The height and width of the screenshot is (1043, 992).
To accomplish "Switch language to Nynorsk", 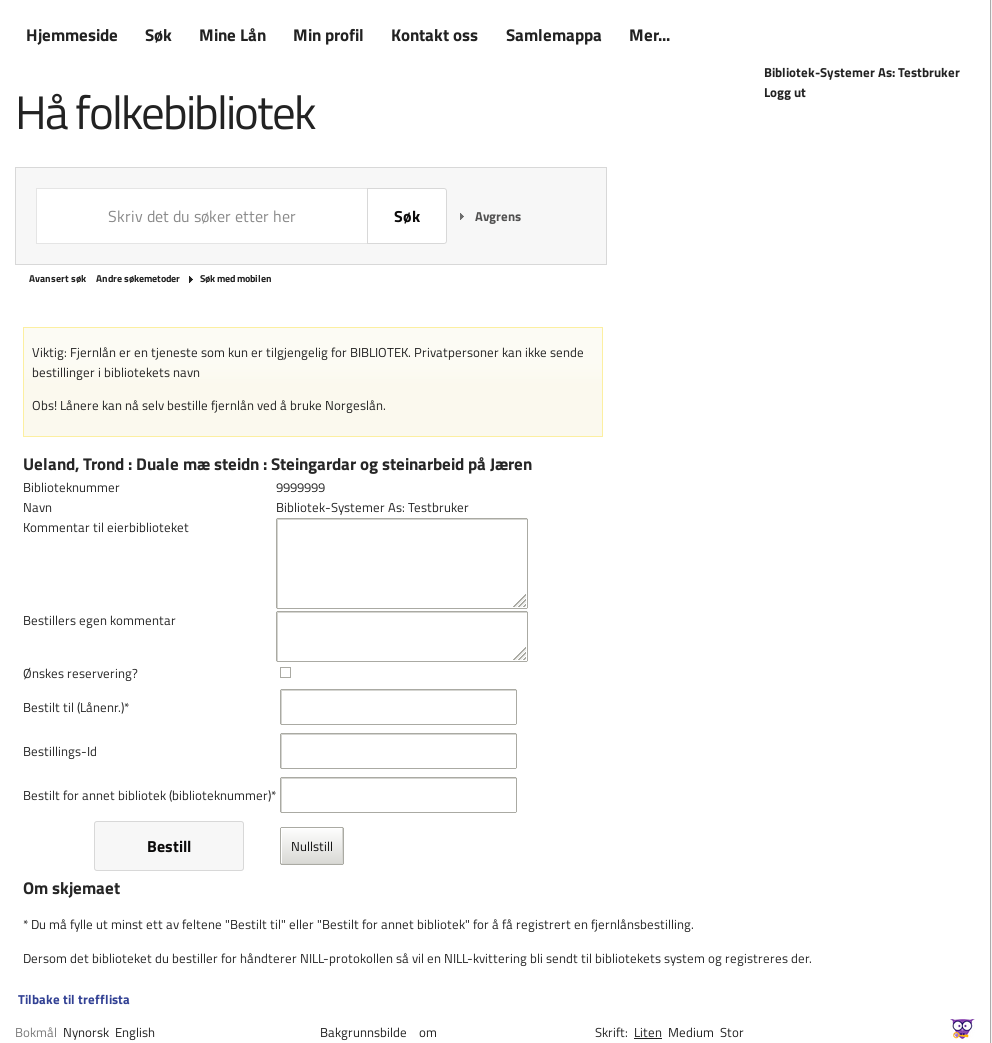I will [86, 1033].
